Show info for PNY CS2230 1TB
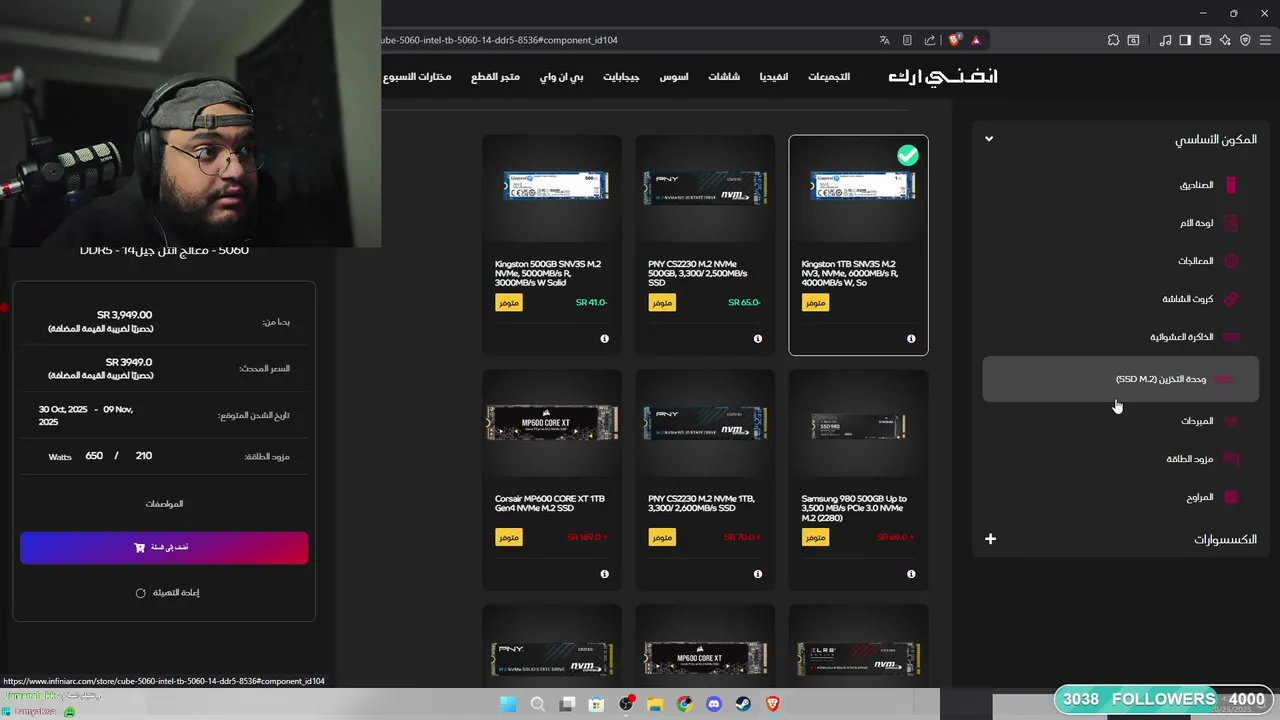Image resolution: width=1280 pixels, height=720 pixels. [757, 574]
